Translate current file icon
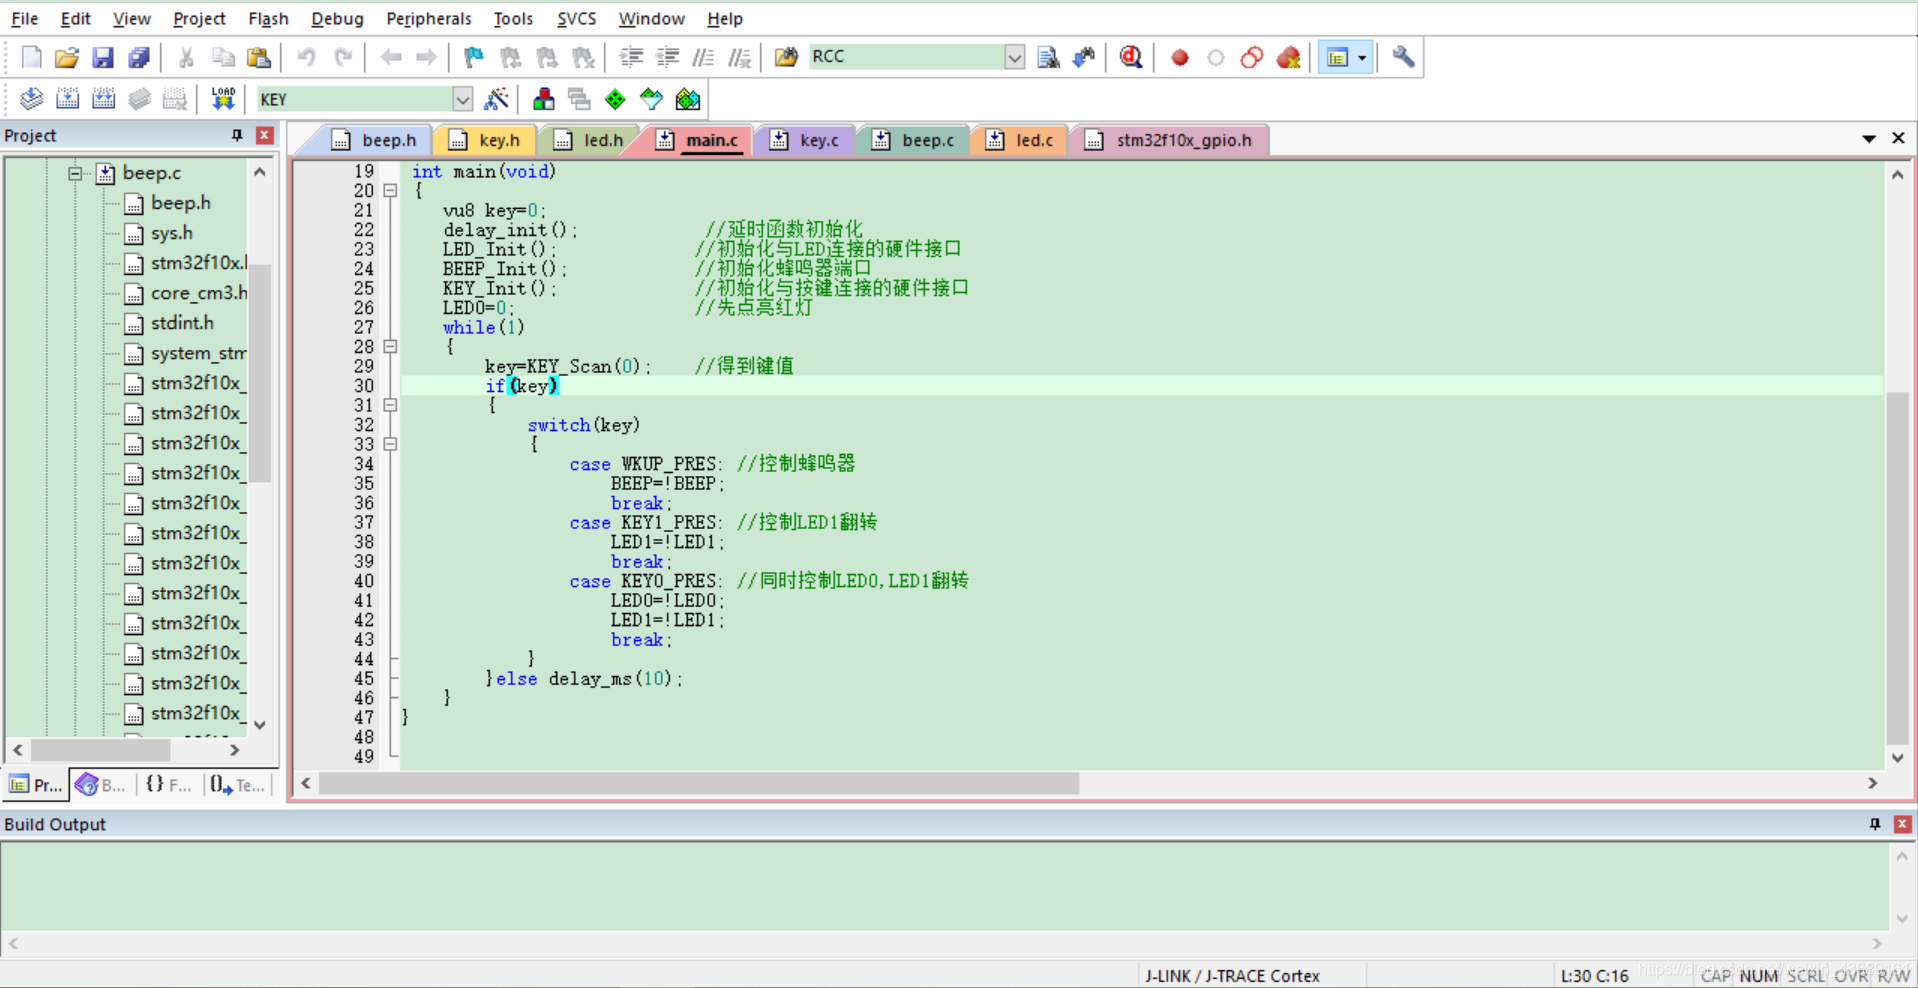1918x988 pixels. coord(31,99)
